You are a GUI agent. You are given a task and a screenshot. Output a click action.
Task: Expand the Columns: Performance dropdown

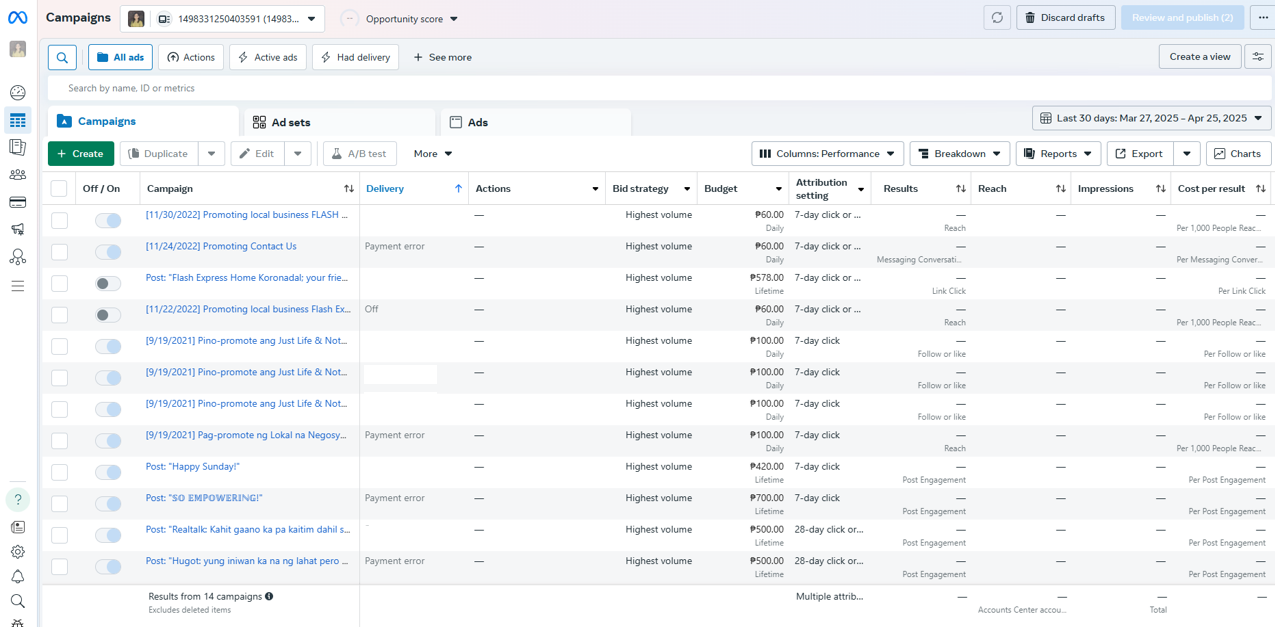point(827,154)
